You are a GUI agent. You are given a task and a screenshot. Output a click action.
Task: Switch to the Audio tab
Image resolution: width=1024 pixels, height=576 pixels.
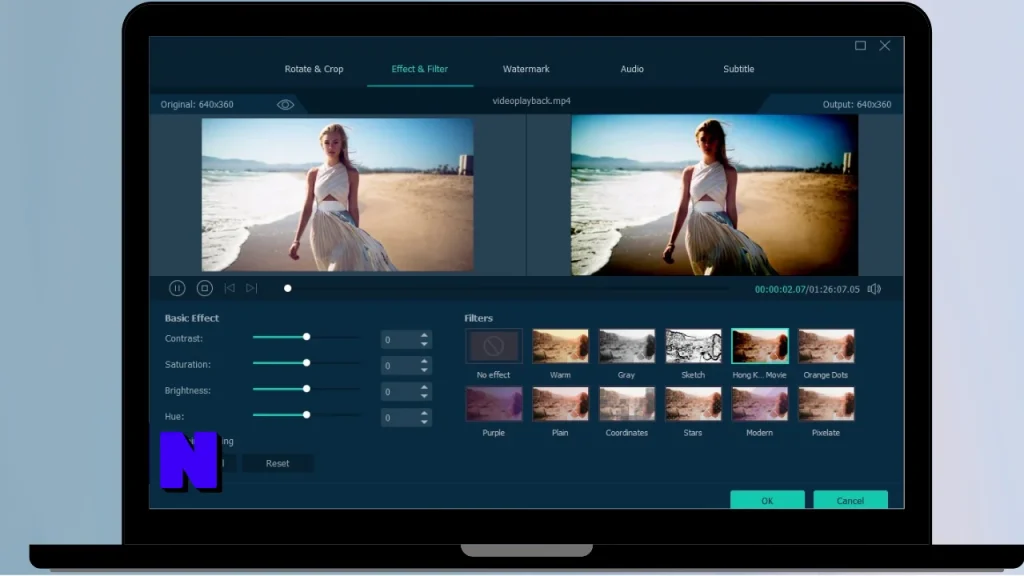[x=632, y=69]
